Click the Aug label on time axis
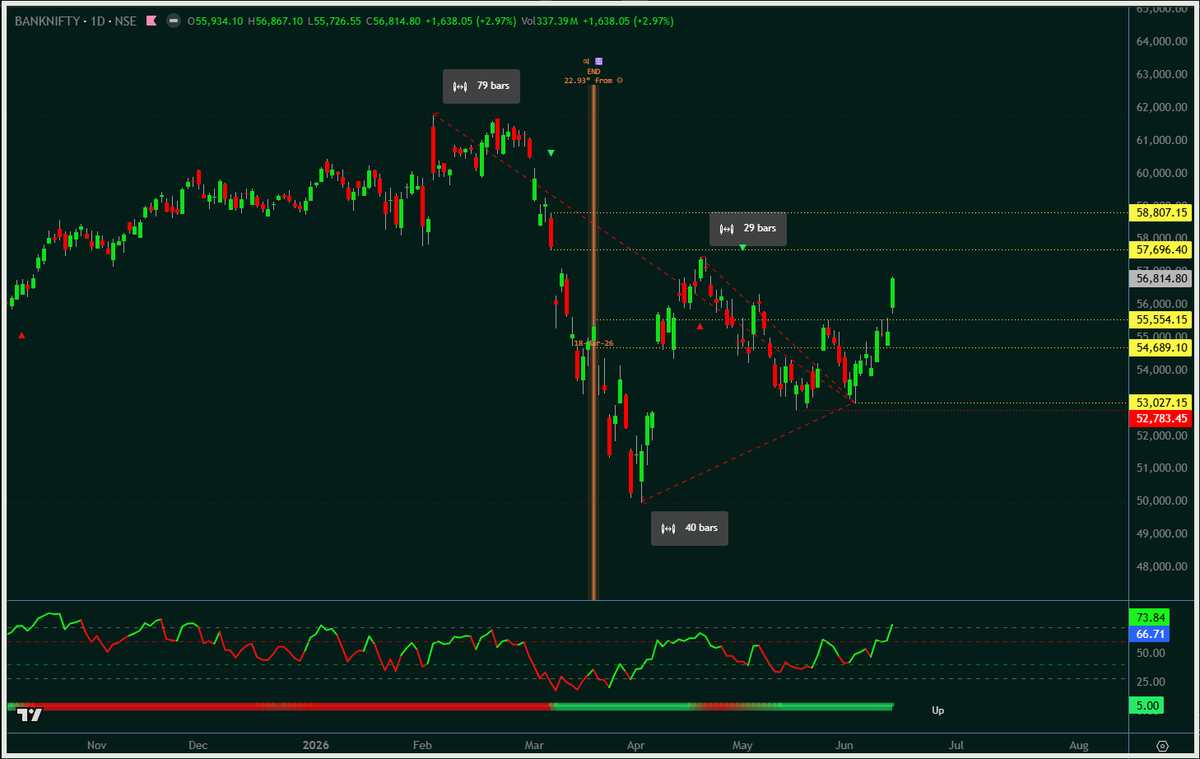 [1079, 746]
